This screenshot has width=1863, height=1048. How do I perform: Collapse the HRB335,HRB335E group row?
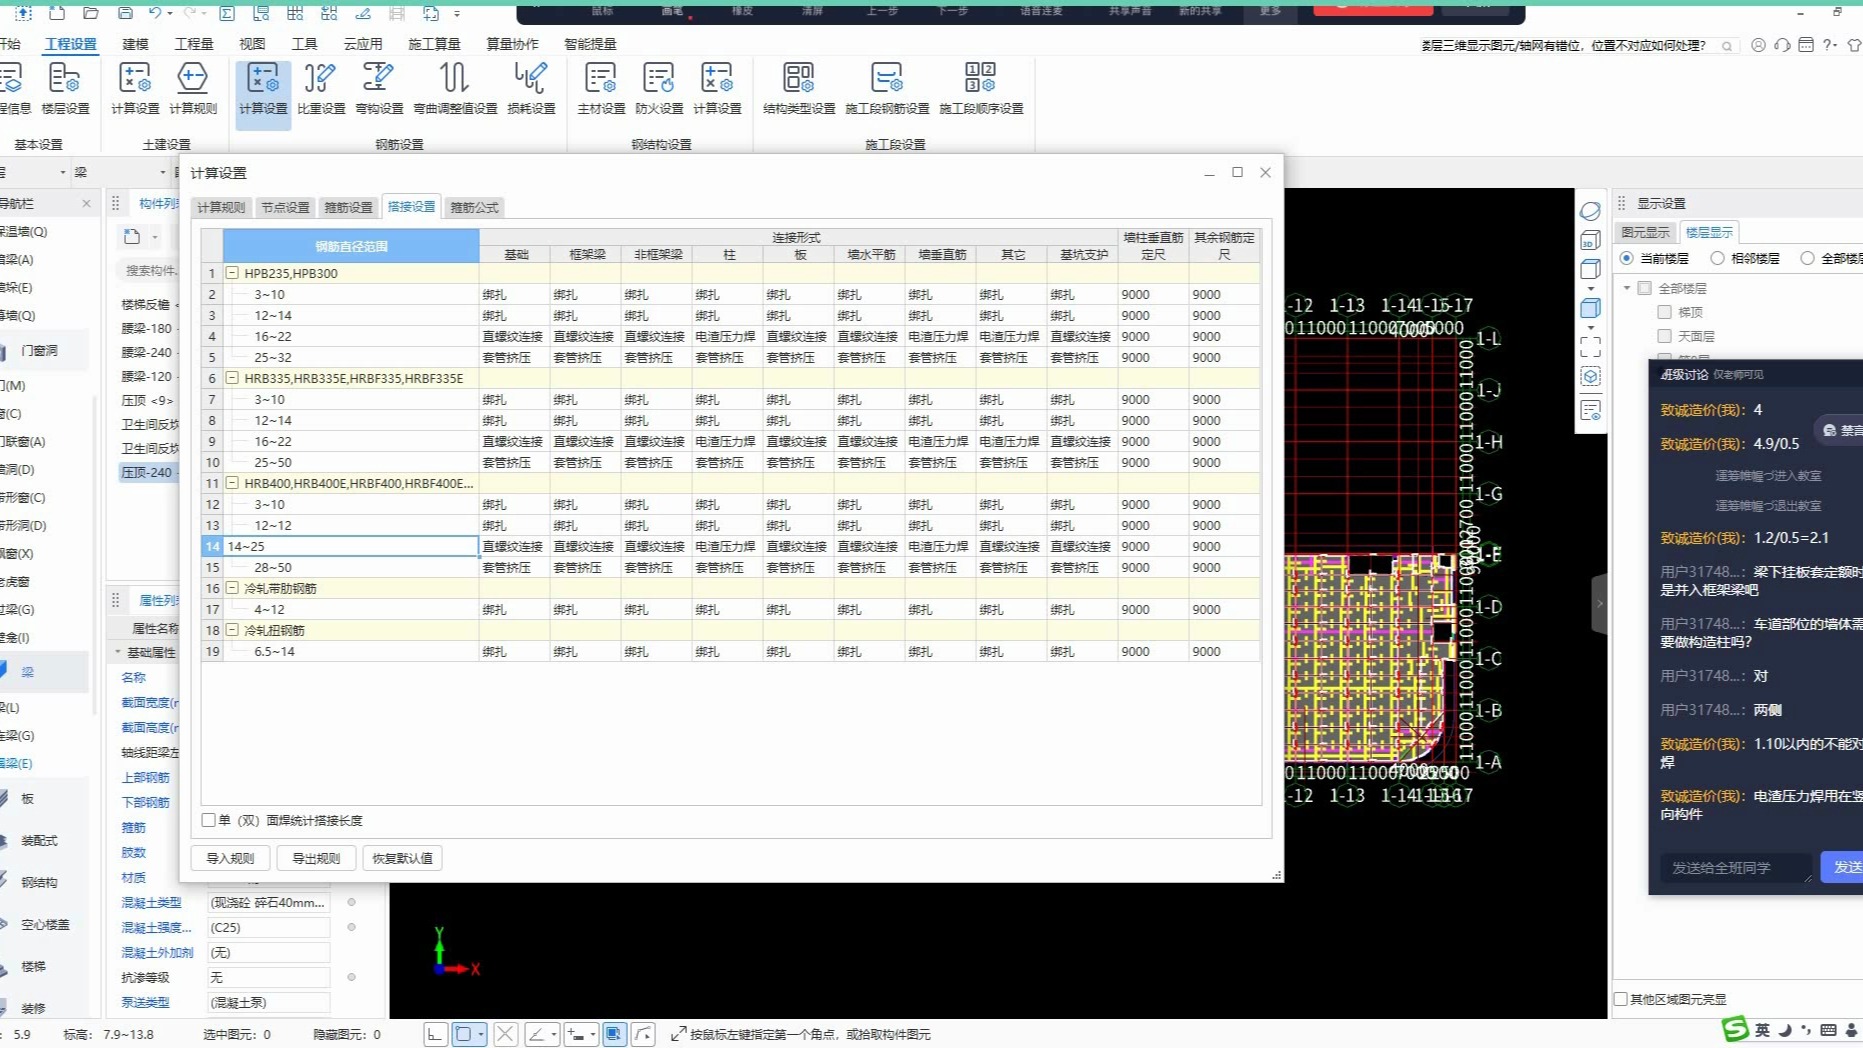232,378
